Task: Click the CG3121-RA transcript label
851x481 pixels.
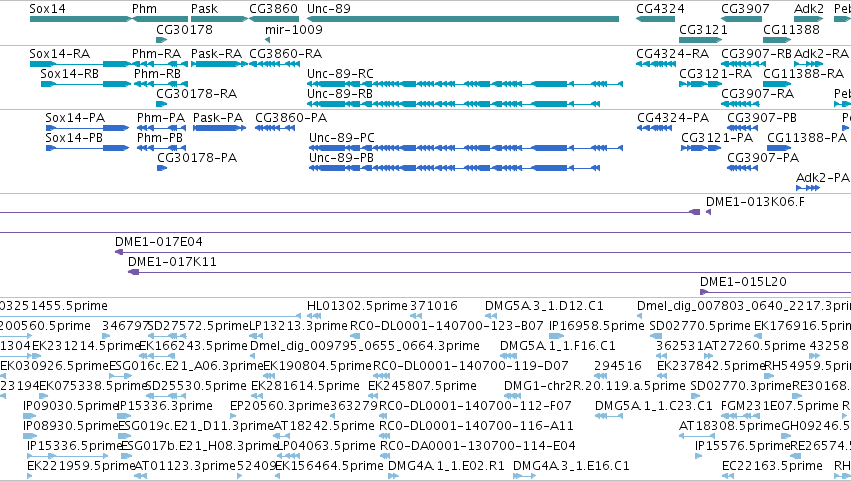Action: tap(715, 73)
